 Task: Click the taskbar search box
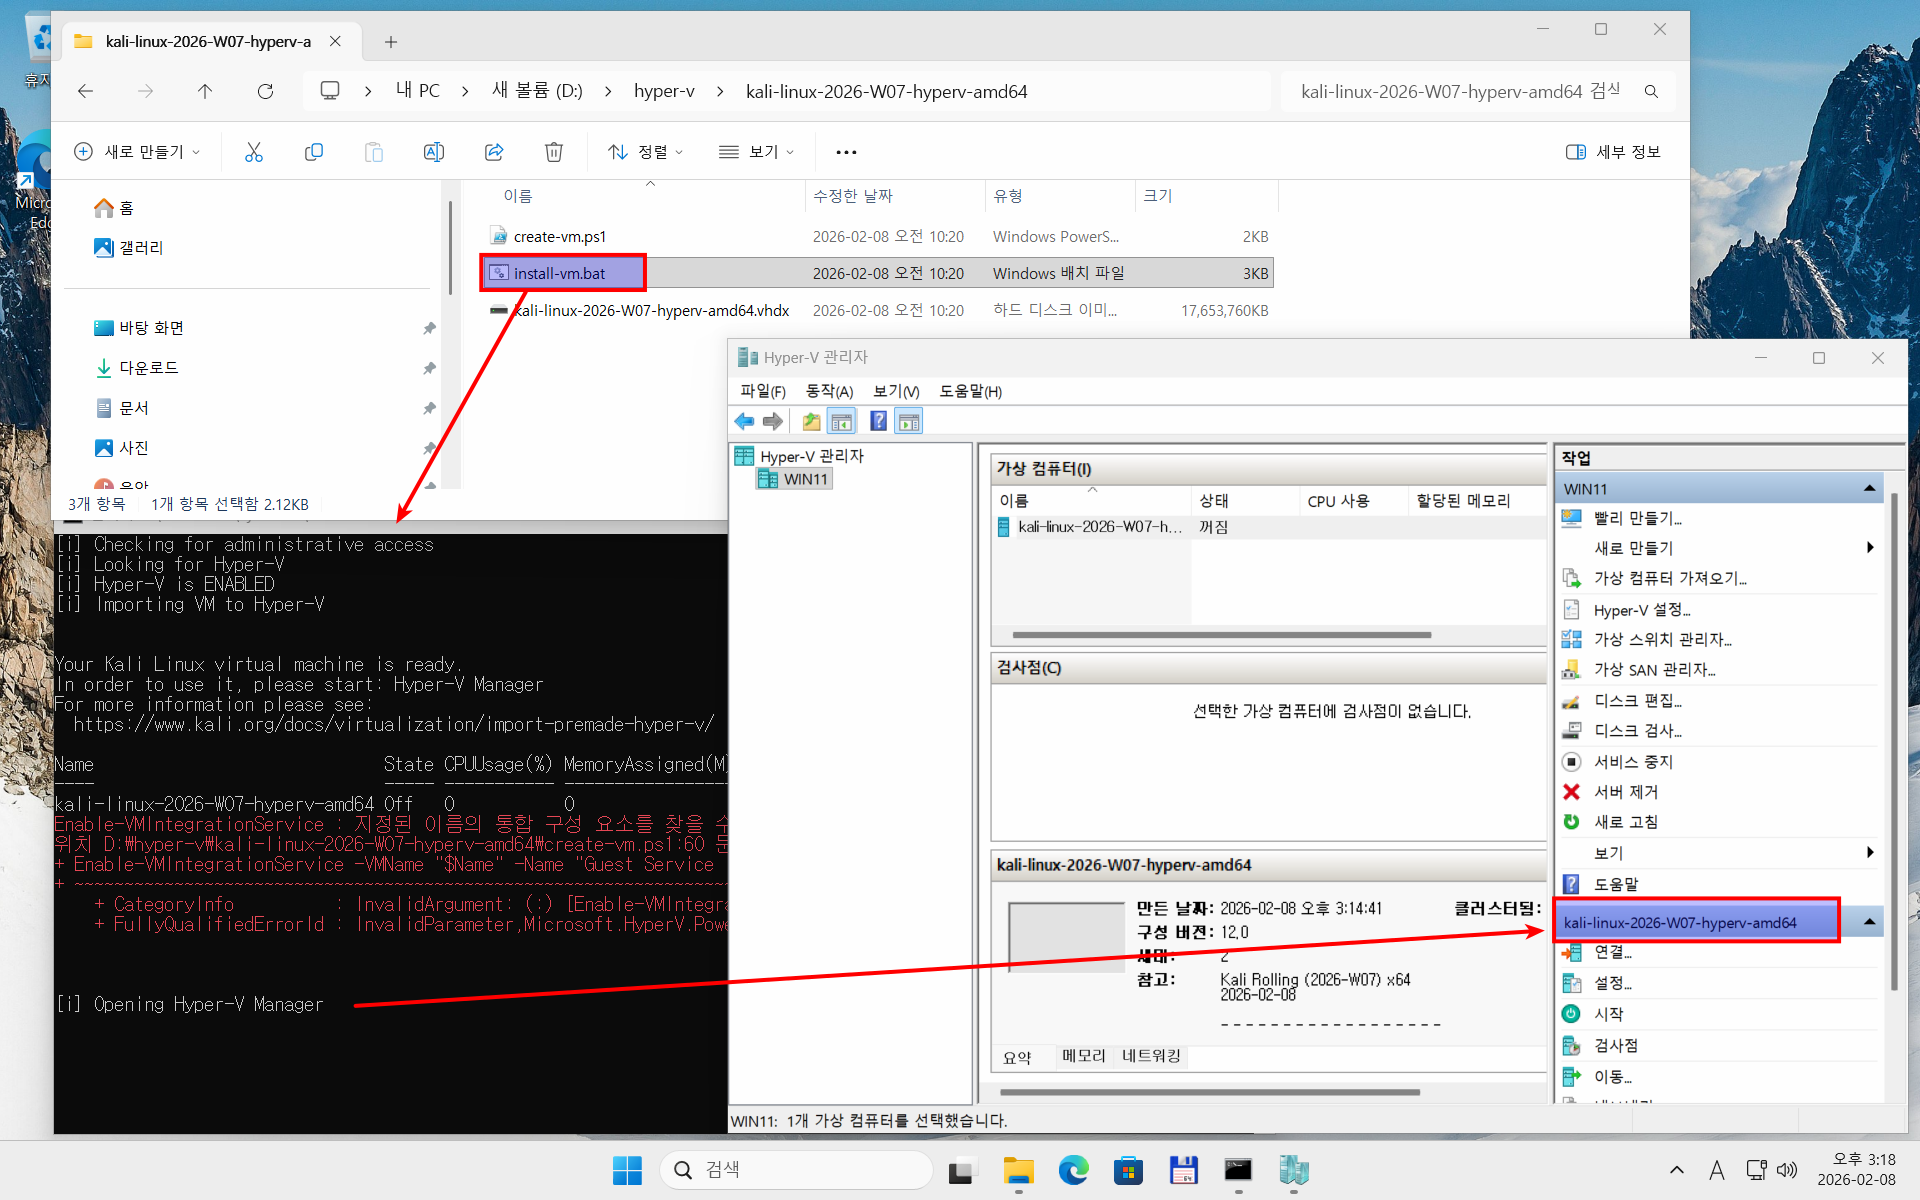tap(796, 1170)
